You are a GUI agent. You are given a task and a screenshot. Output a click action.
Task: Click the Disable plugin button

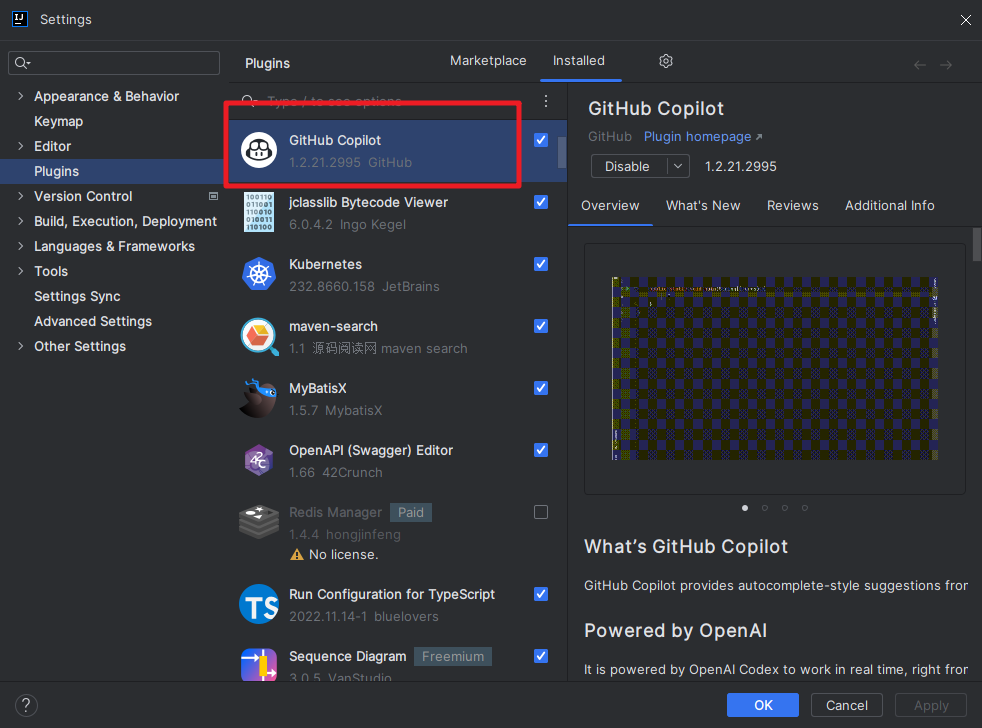(628, 166)
